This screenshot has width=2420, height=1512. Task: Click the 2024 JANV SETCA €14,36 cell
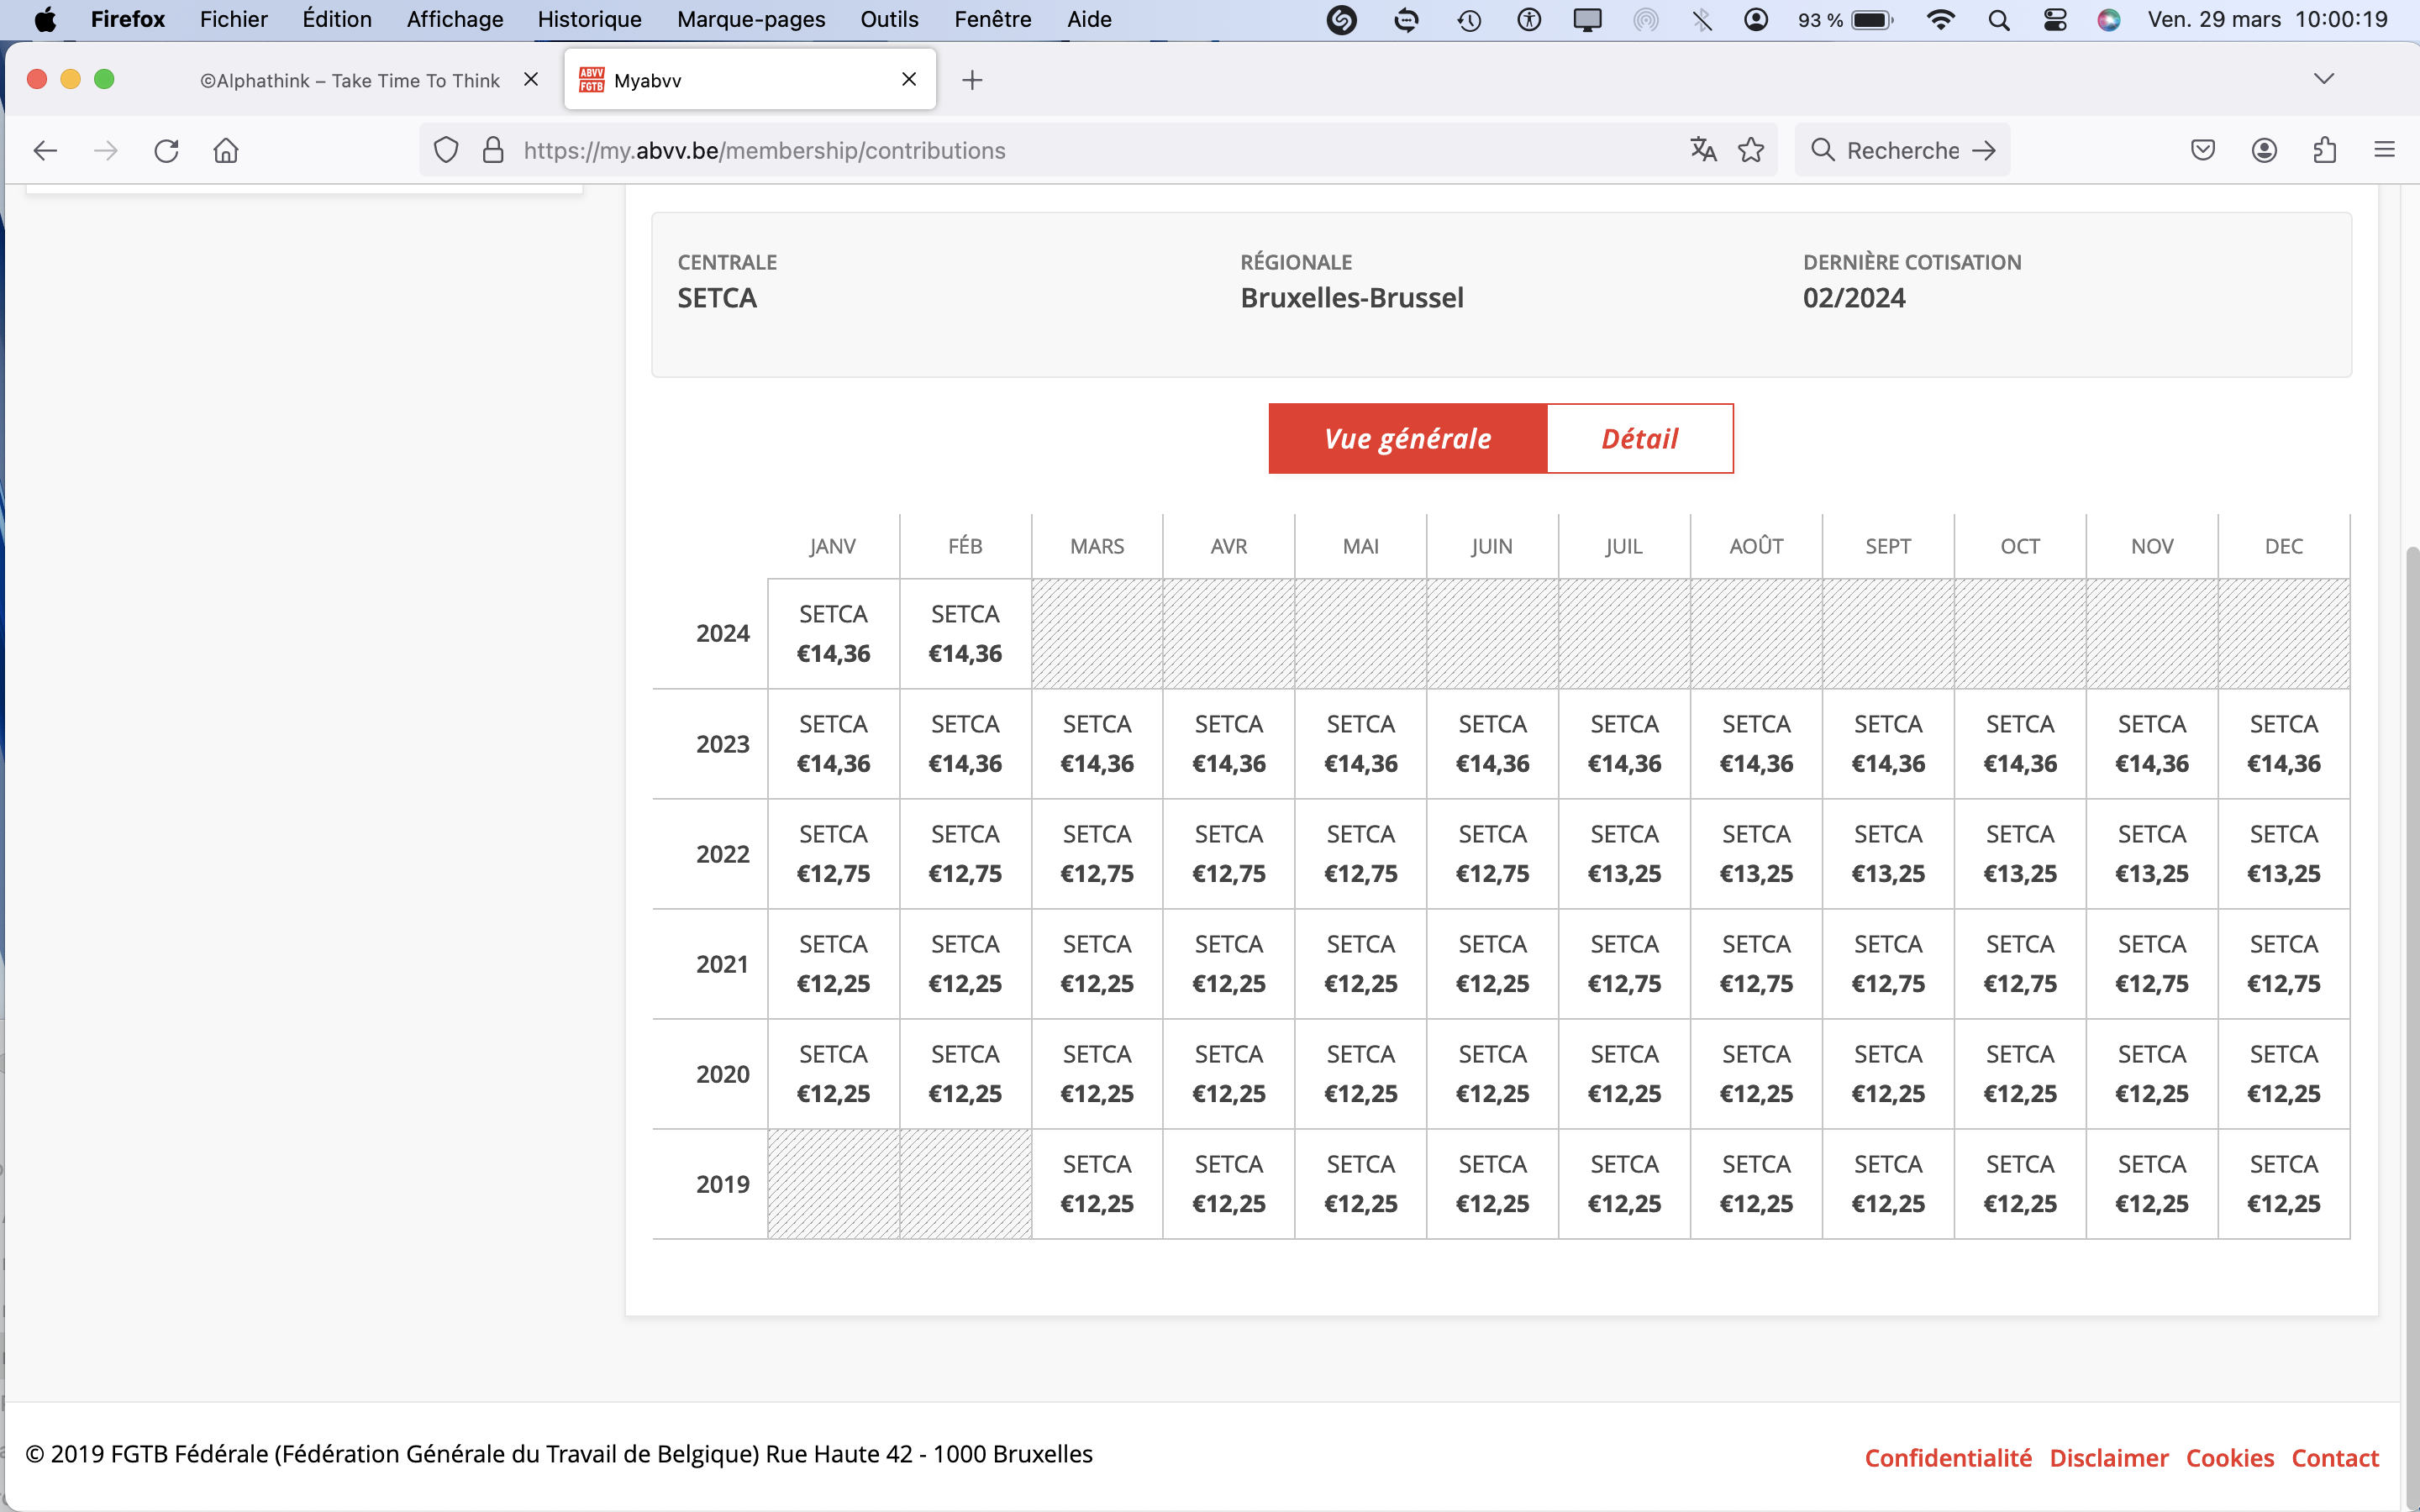[833, 634]
